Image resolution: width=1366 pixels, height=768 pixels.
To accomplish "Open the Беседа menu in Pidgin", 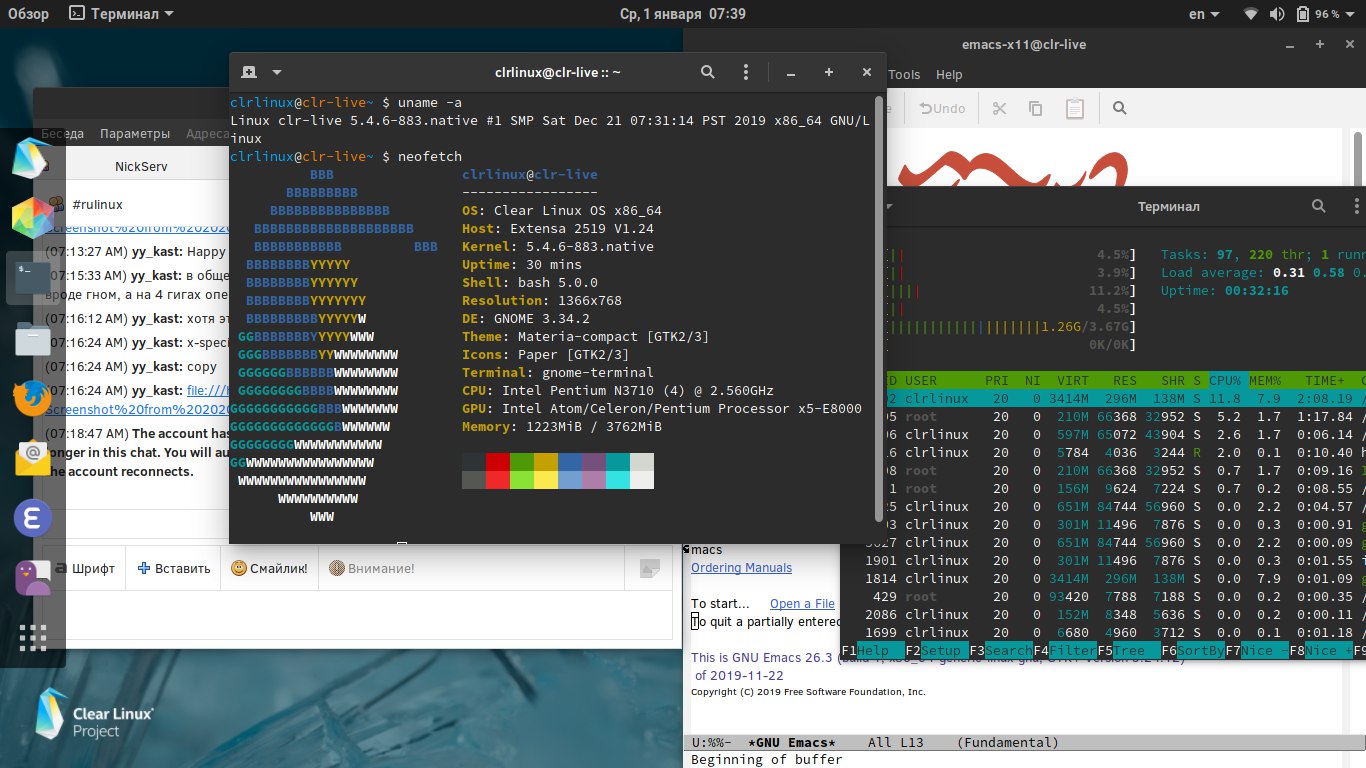I will [62, 133].
